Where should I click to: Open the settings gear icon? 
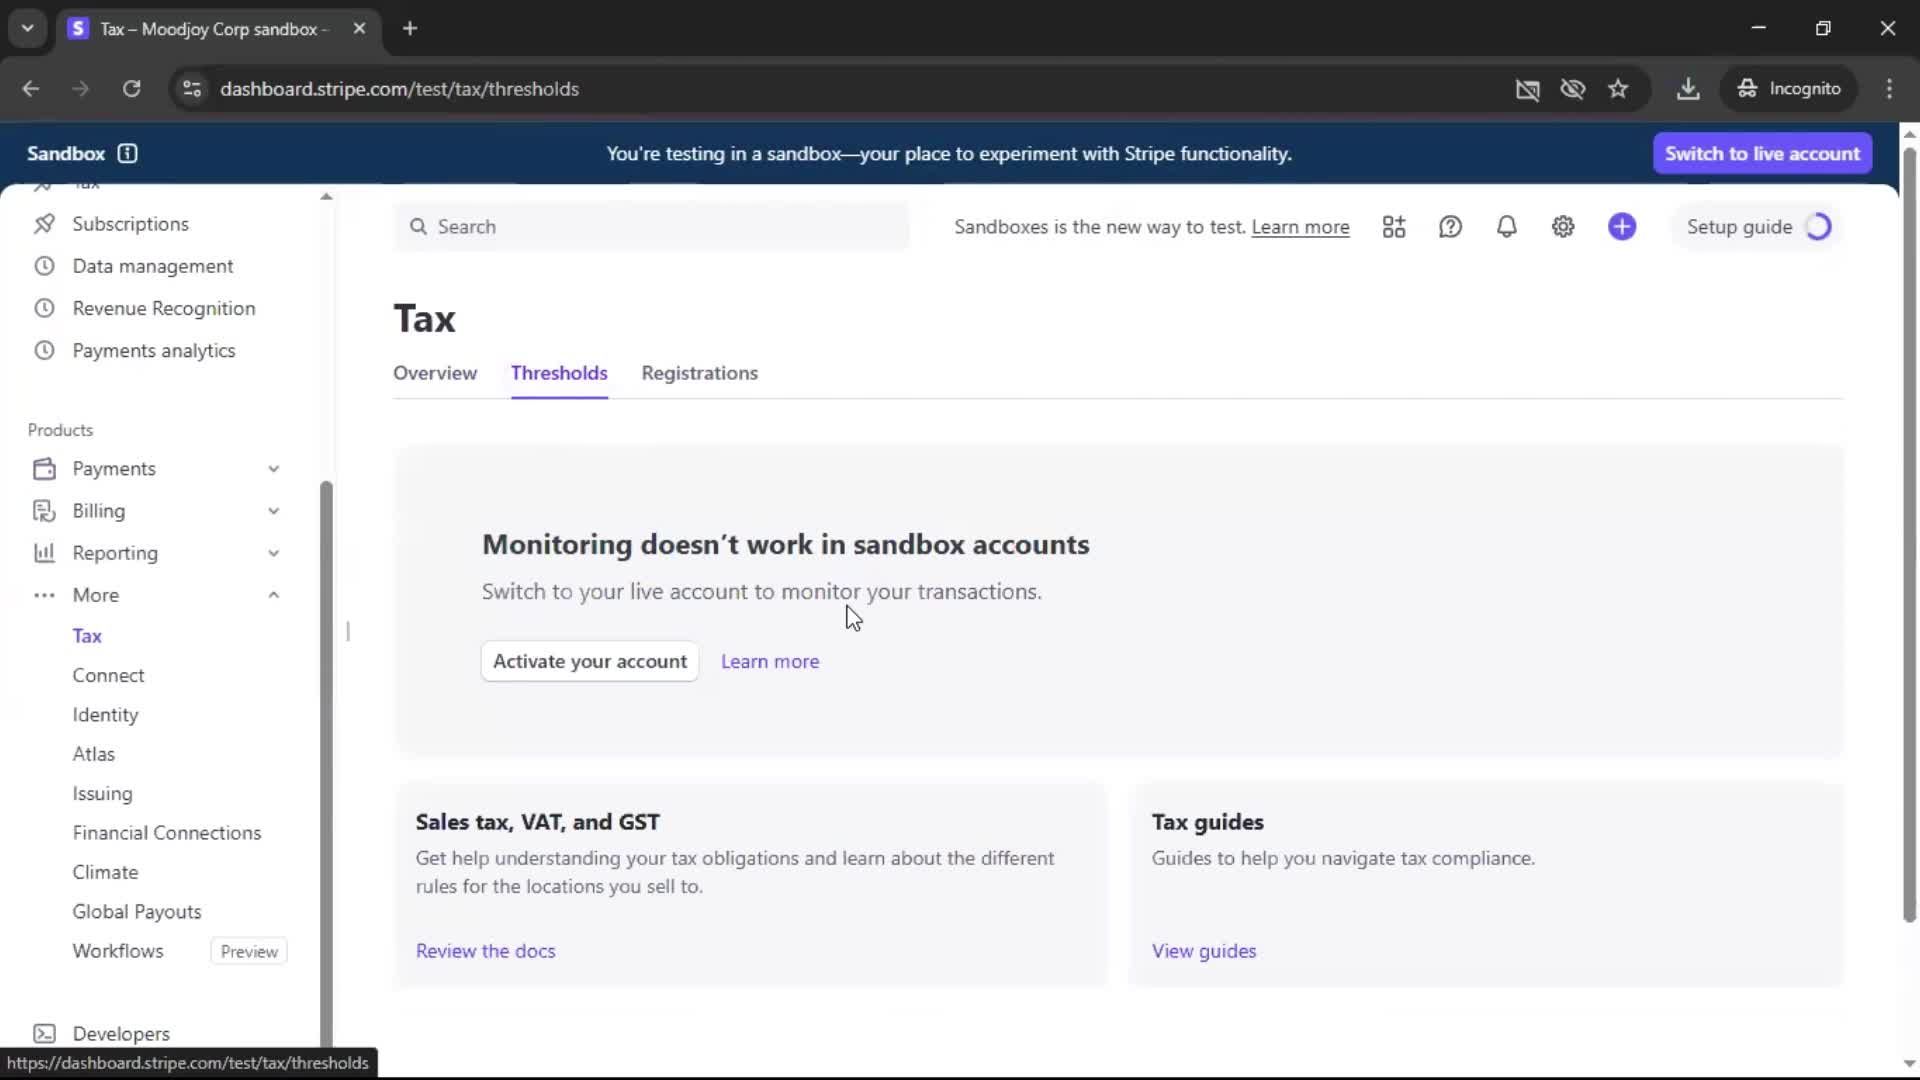click(x=1563, y=227)
